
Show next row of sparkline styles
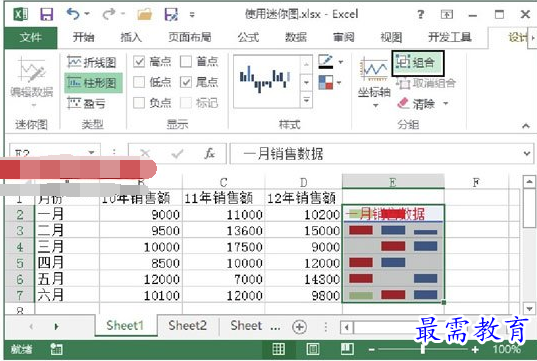click(306, 82)
